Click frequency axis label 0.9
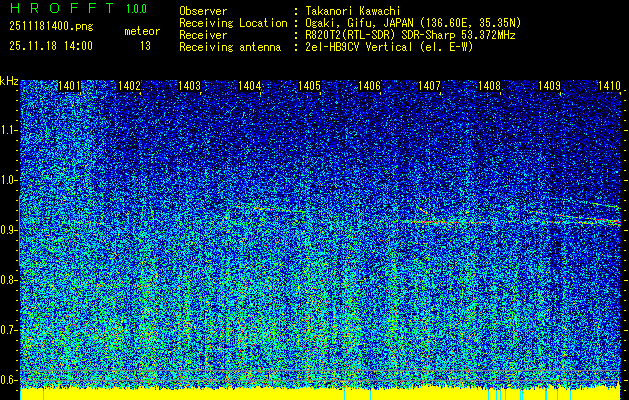This screenshot has height=400, width=629. point(9,230)
